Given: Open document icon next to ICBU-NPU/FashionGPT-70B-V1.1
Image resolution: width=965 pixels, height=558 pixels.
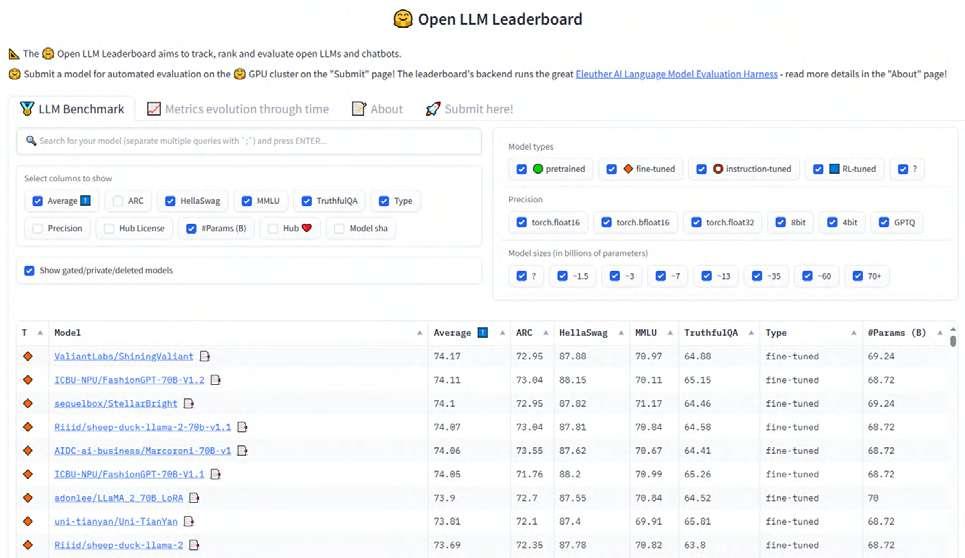Looking at the screenshot, I should [215, 474].
